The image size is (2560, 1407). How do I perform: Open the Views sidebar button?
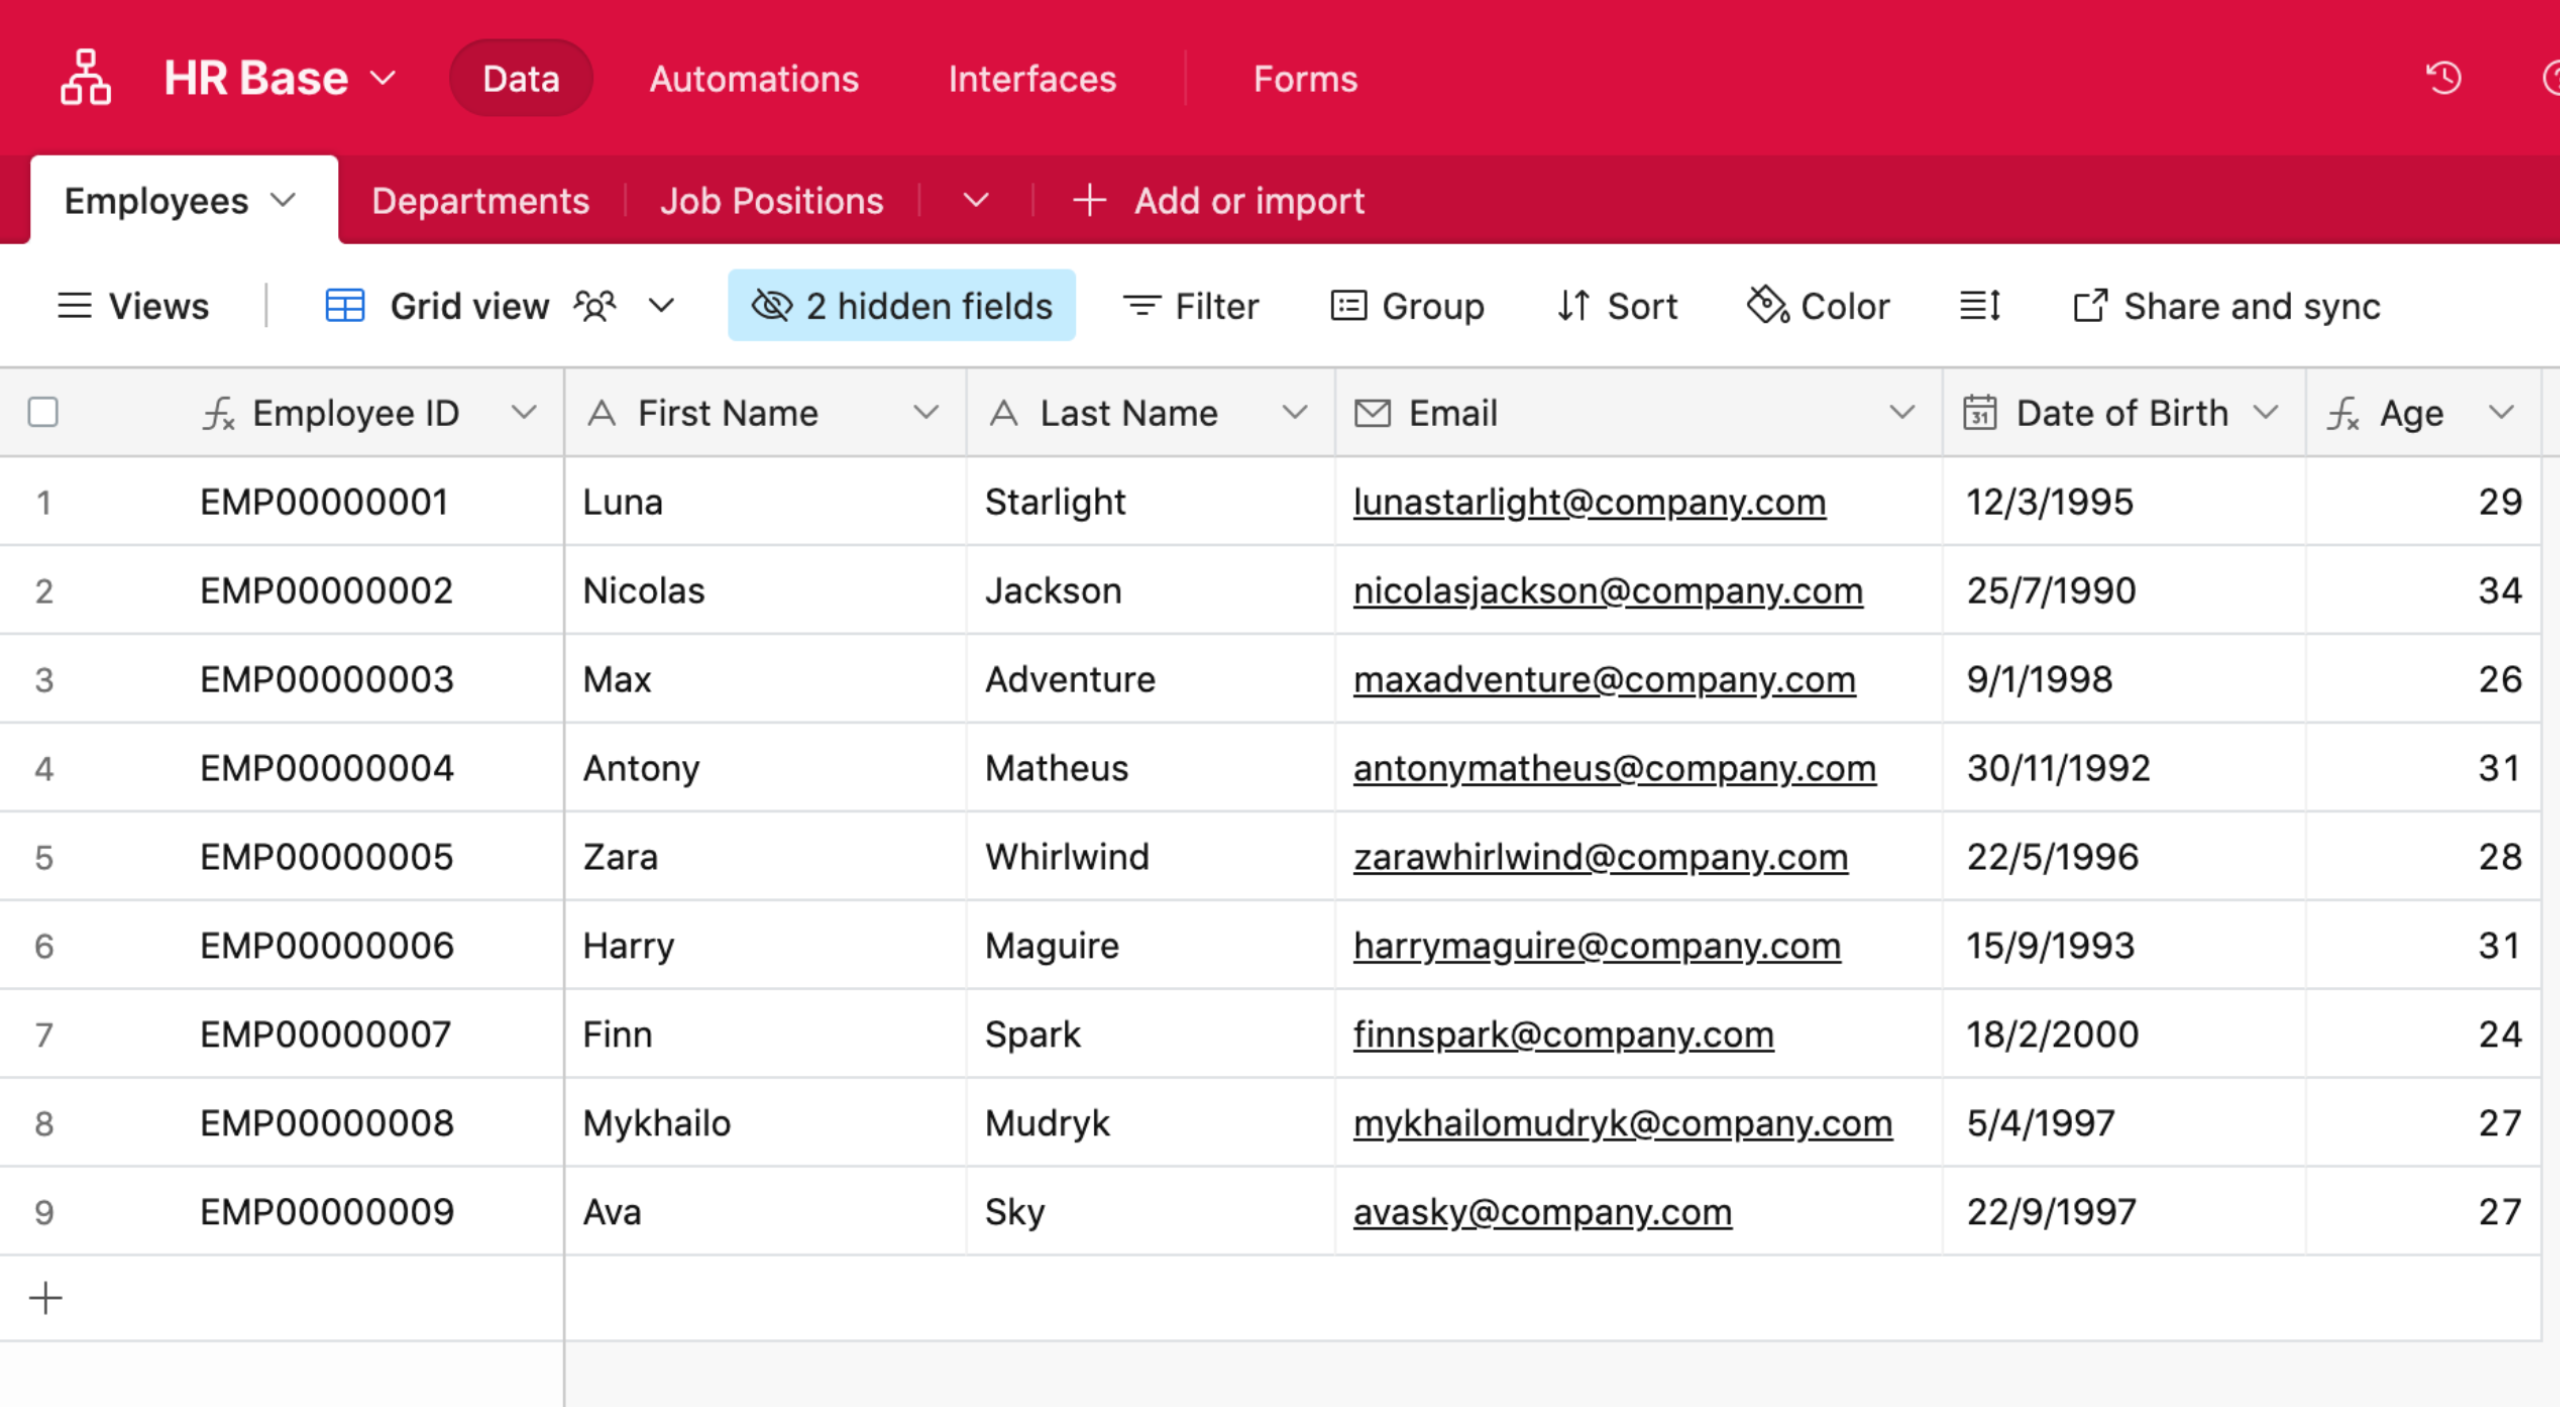[133, 306]
